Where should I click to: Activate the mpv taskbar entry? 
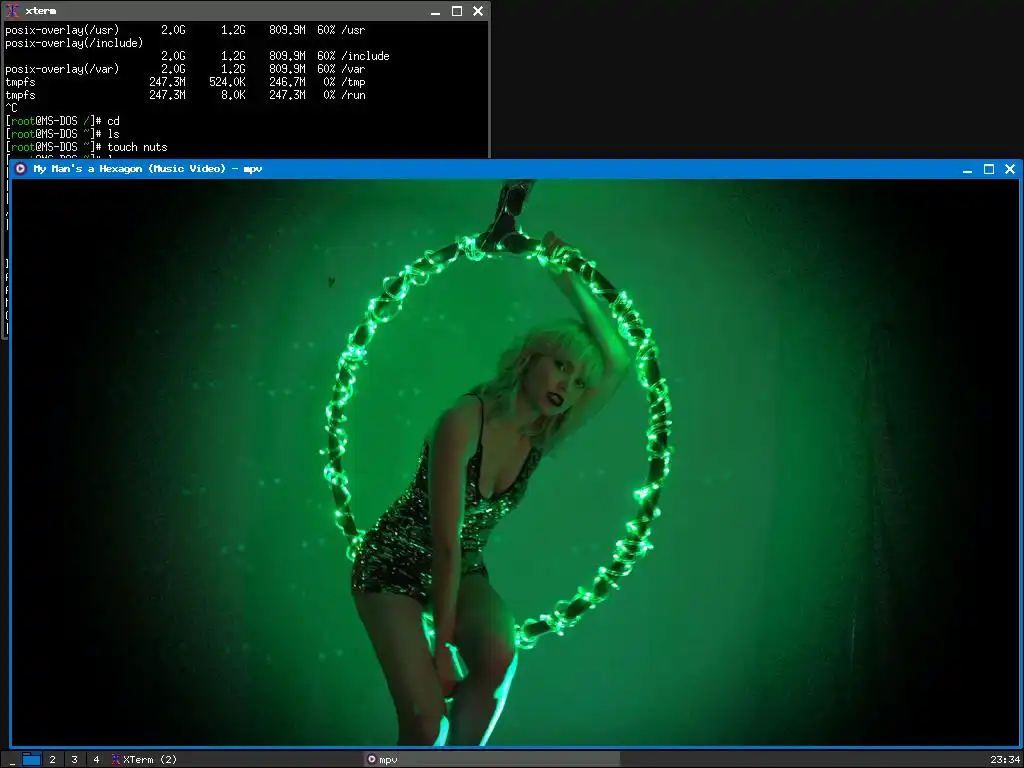click(491, 760)
